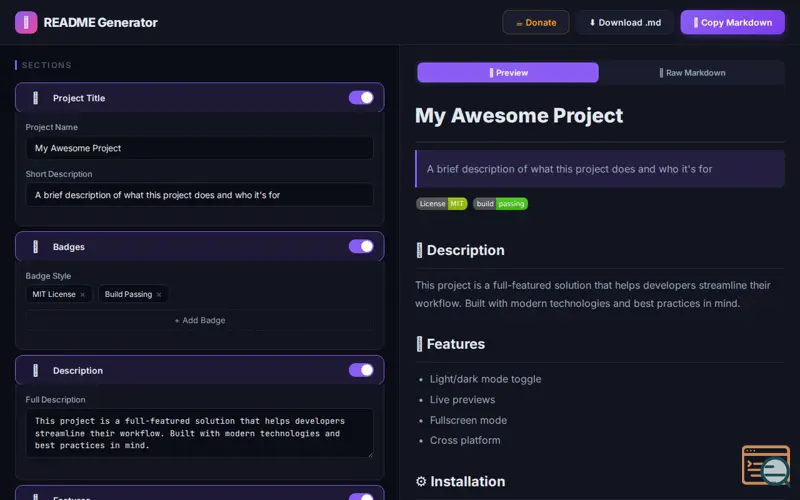Viewport: 800px width, 500px height.
Task: Click the README Generator title text
Action: tap(101, 22)
